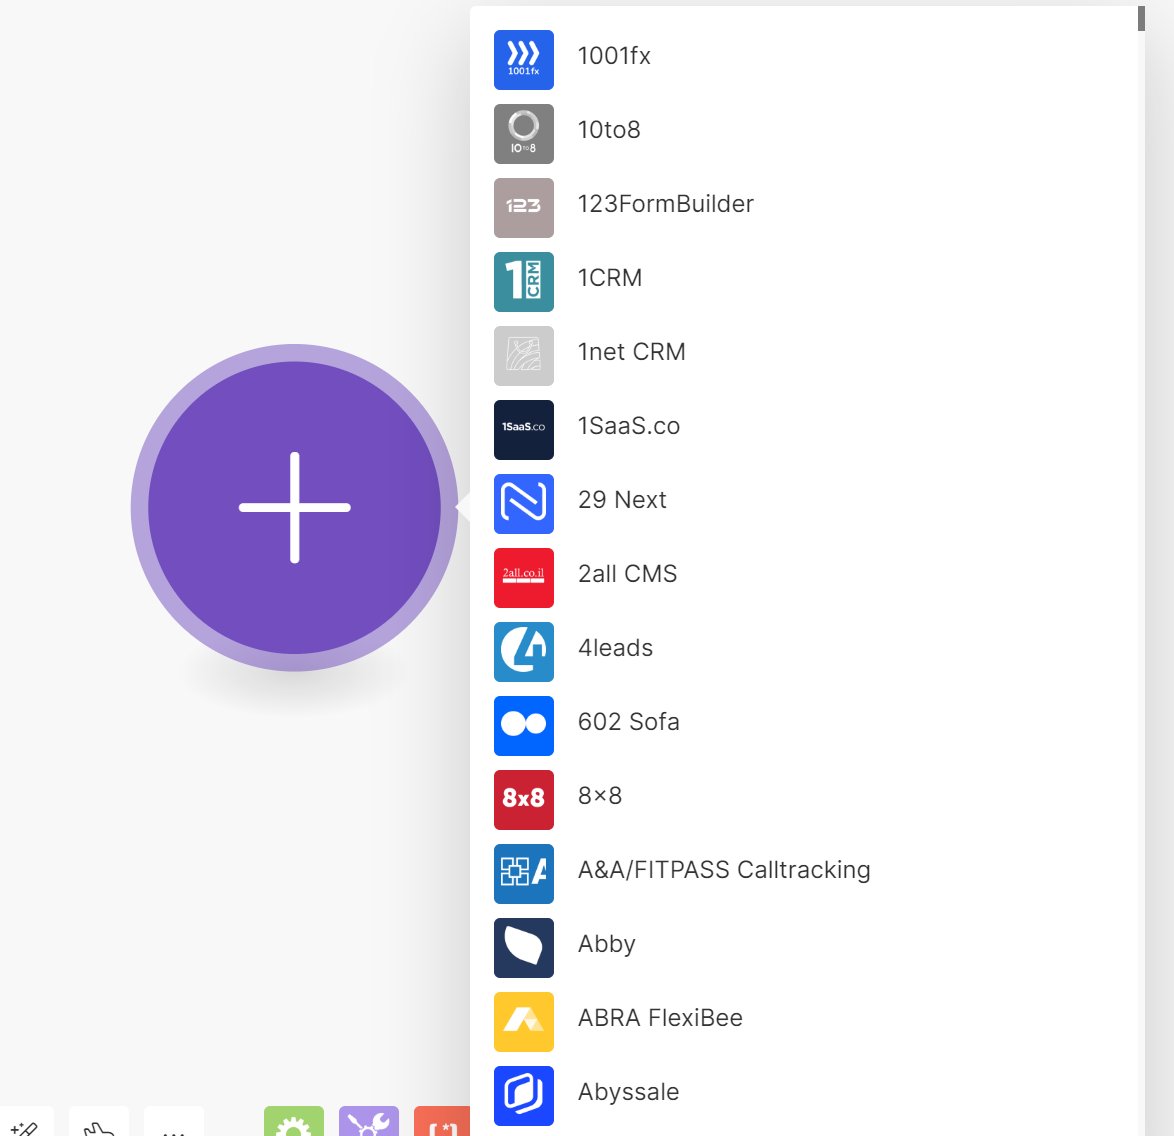Click the 8×8 label

click(x=600, y=797)
